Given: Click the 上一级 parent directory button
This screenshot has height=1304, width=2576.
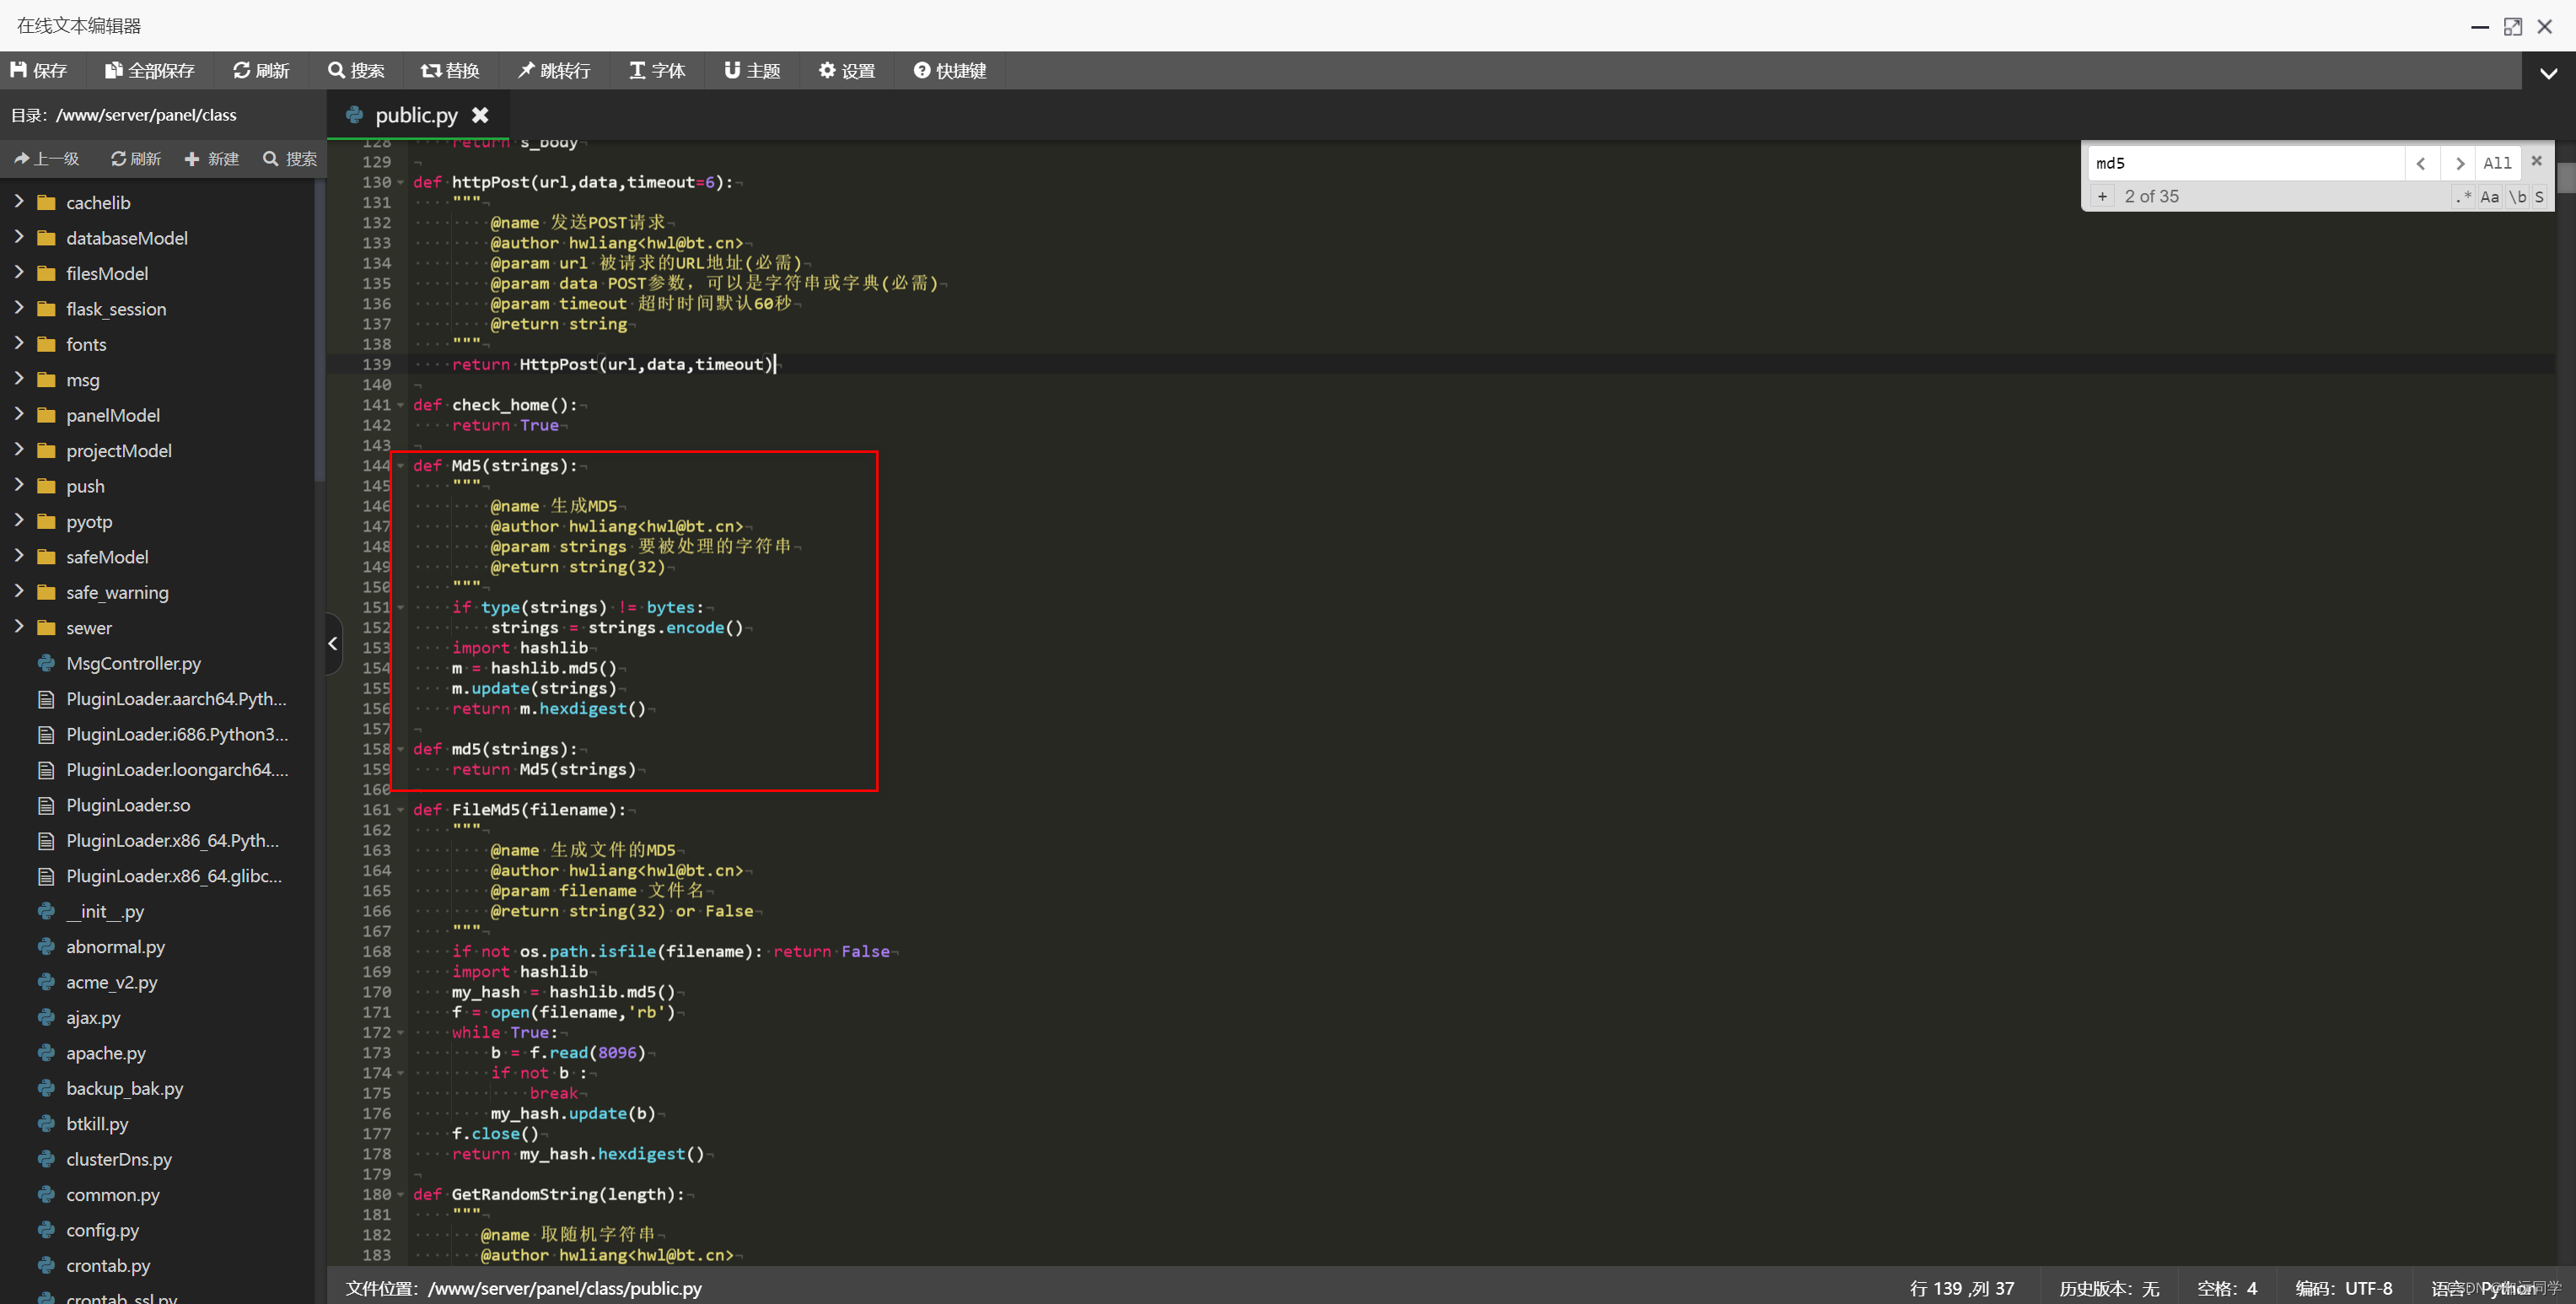Looking at the screenshot, I should click(46, 159).
